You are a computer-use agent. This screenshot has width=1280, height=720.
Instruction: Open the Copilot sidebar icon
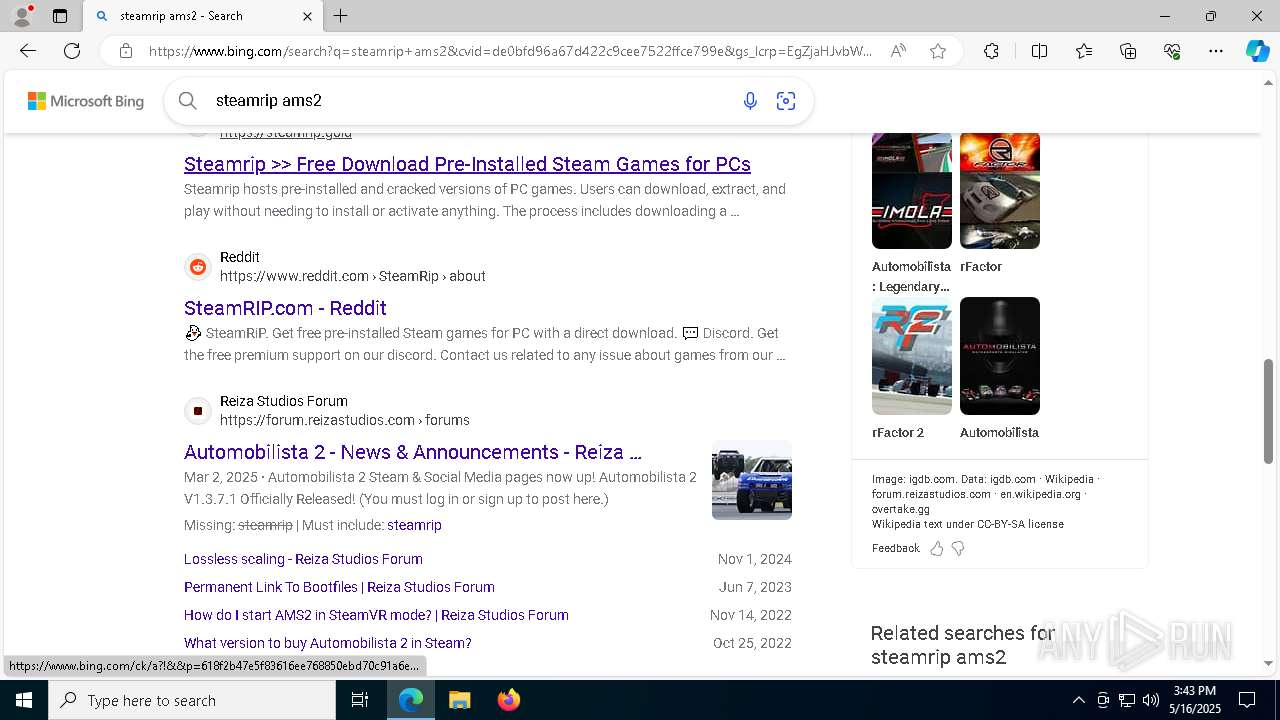1257,51
